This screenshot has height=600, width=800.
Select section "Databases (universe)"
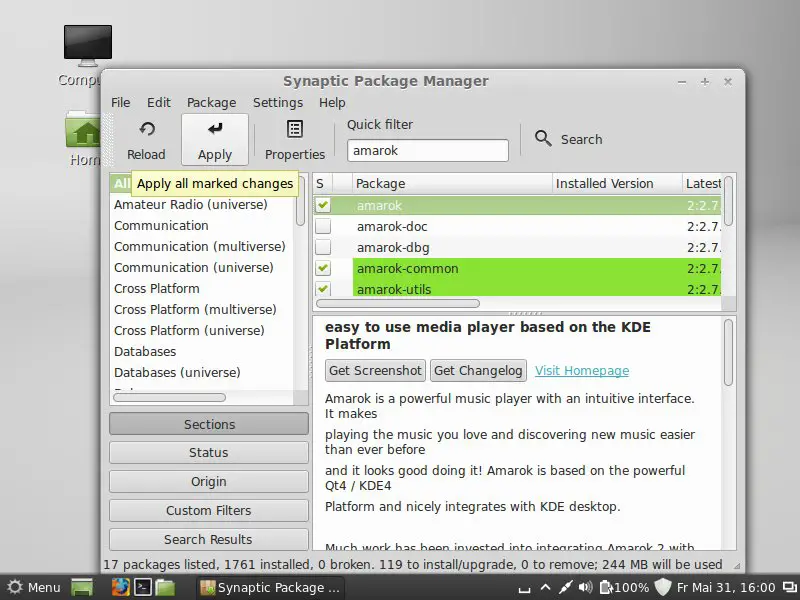[x=177, y=372]
